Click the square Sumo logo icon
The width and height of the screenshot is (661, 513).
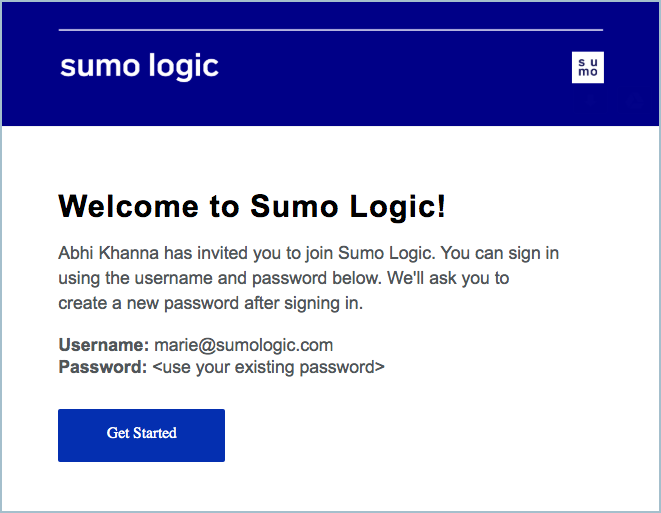pyautogui.click(x=588, y=68)
